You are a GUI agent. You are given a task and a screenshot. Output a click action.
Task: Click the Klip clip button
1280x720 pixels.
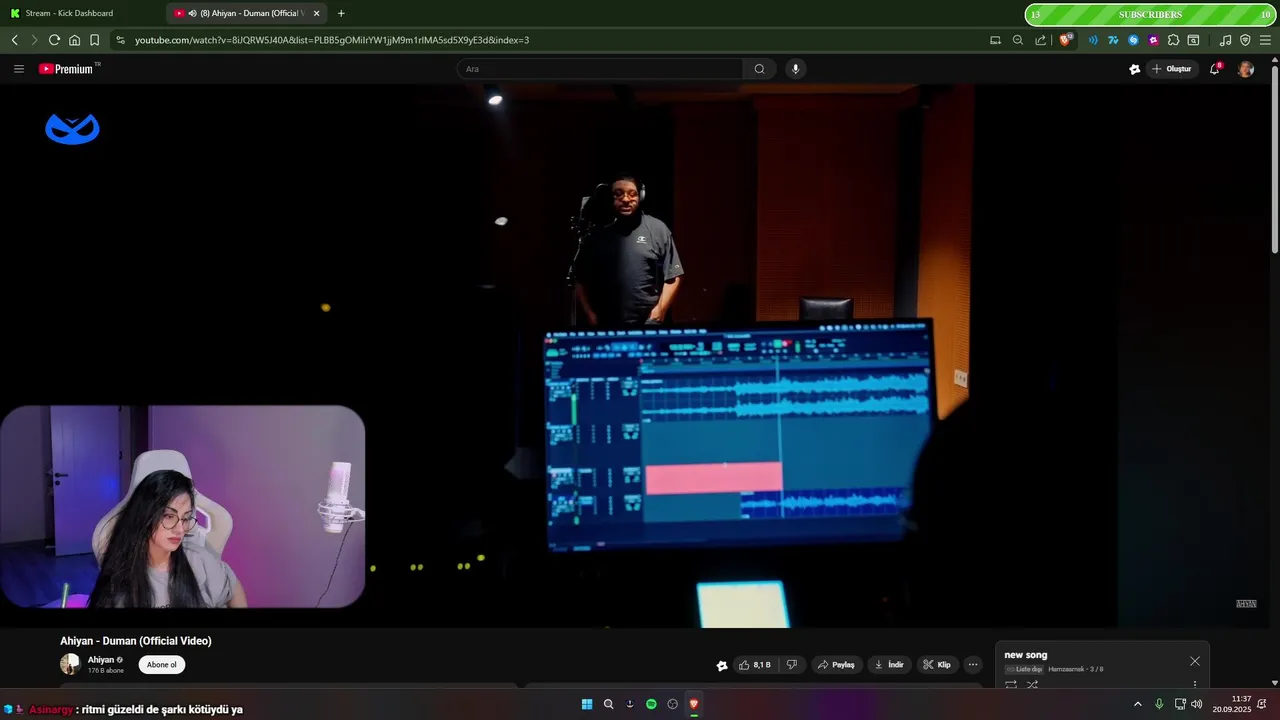[x=937, y=665]
